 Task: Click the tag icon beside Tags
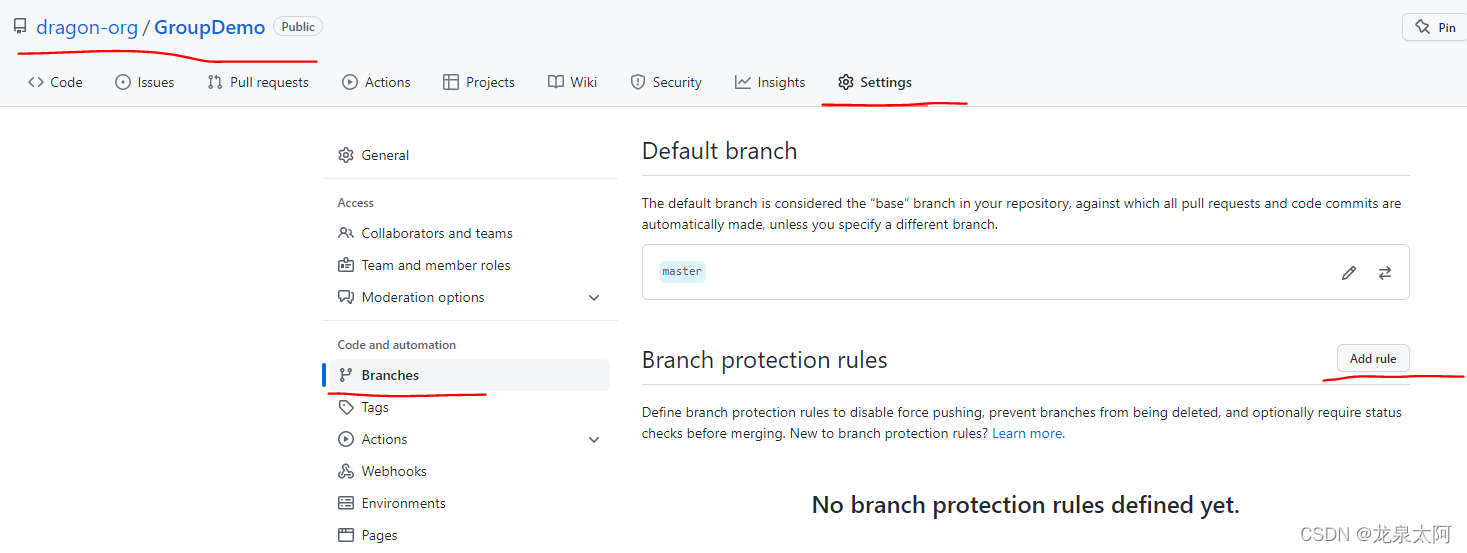[x=346, y=407]
